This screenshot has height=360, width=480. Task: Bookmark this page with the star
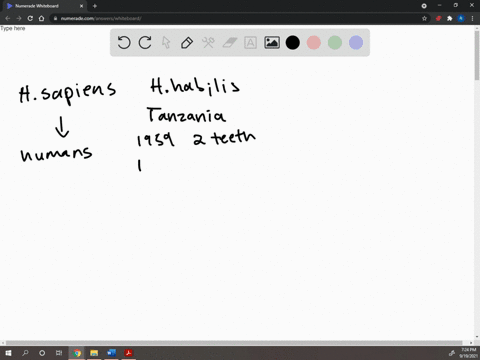click(x=424, y=18)
